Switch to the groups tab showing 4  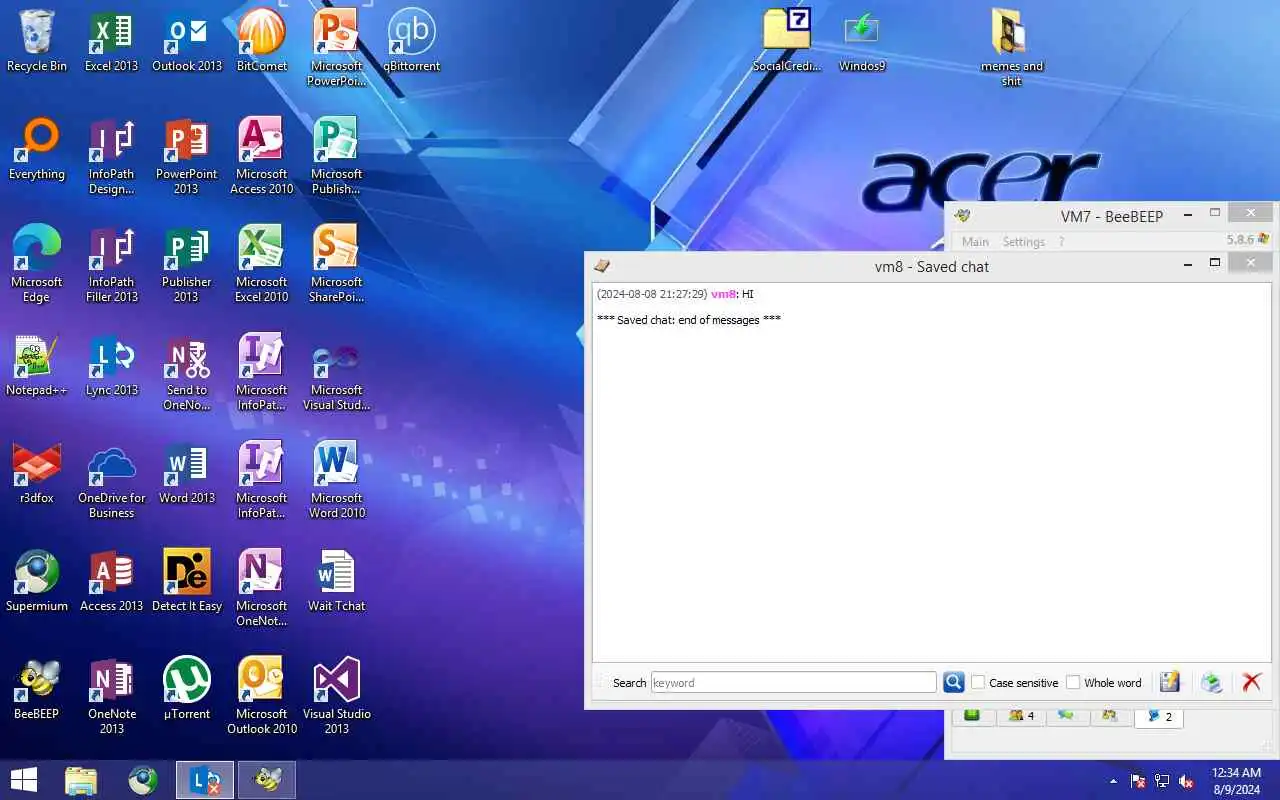tap(1021, 716)
